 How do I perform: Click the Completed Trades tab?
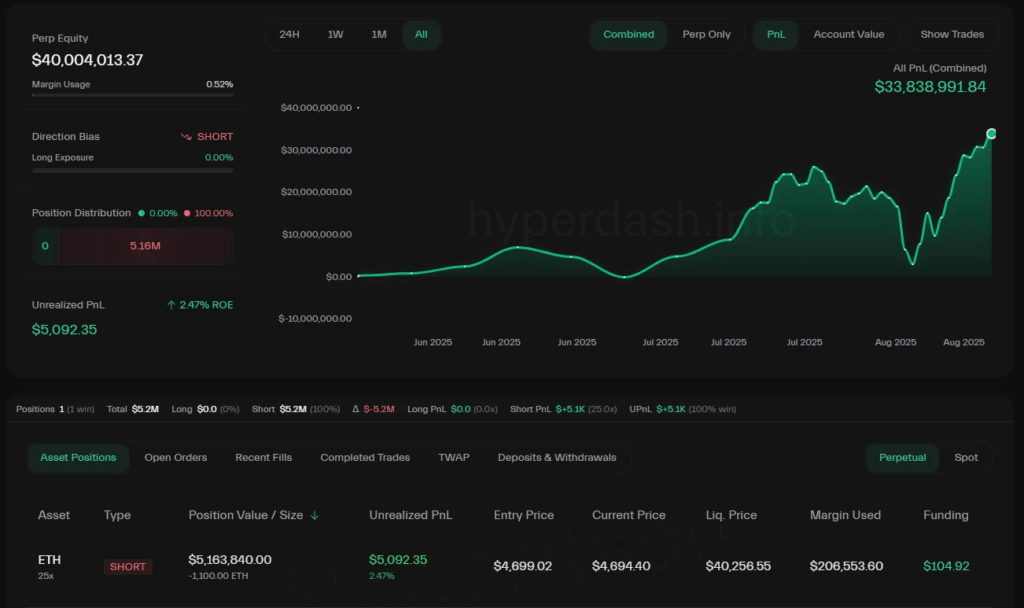(x=365, y=458)
